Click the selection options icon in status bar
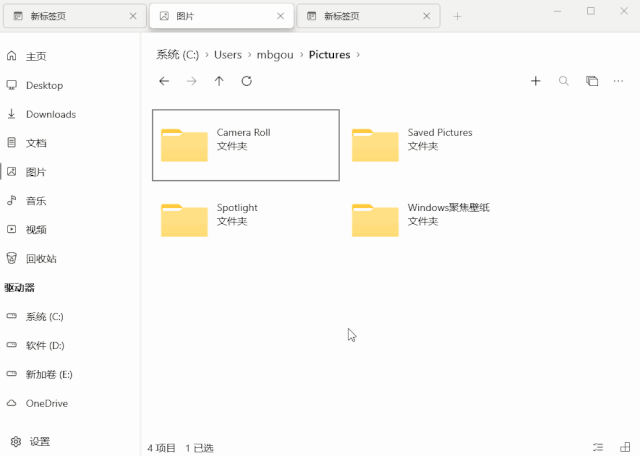 tap(598, 447)
